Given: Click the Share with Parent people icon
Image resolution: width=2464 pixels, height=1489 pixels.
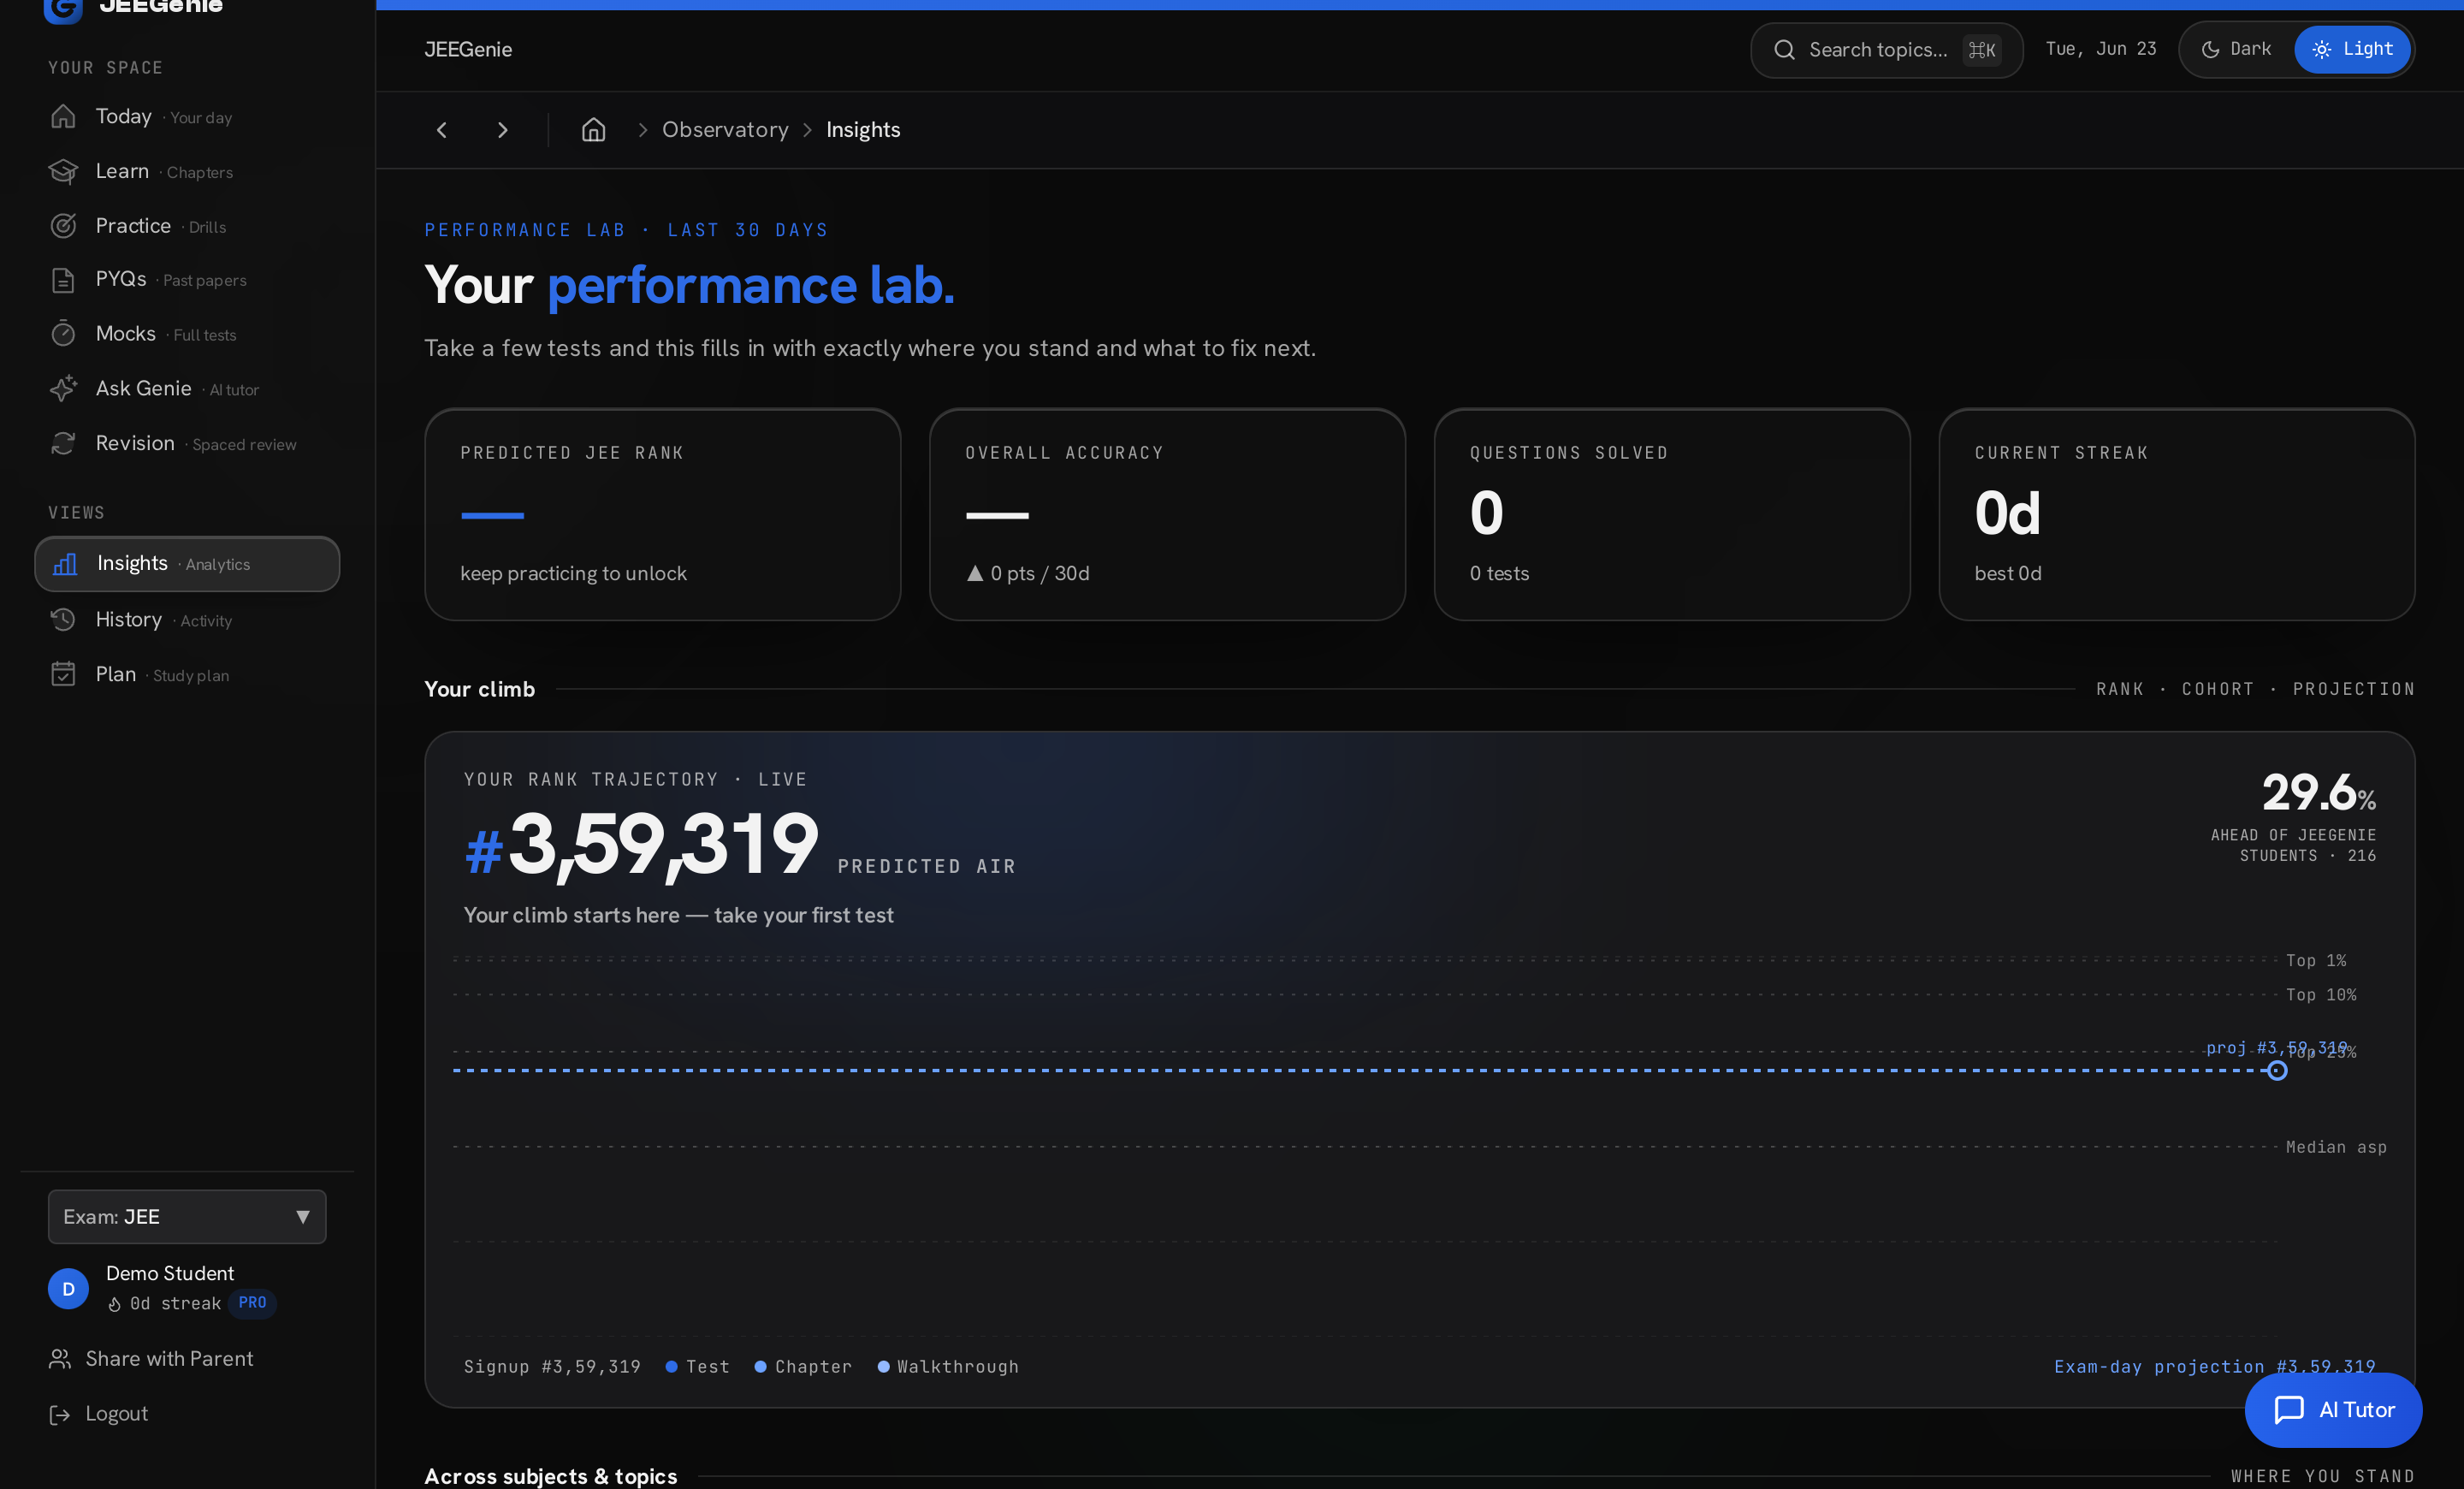Looking at the screenshot, I should point(60,1359).
